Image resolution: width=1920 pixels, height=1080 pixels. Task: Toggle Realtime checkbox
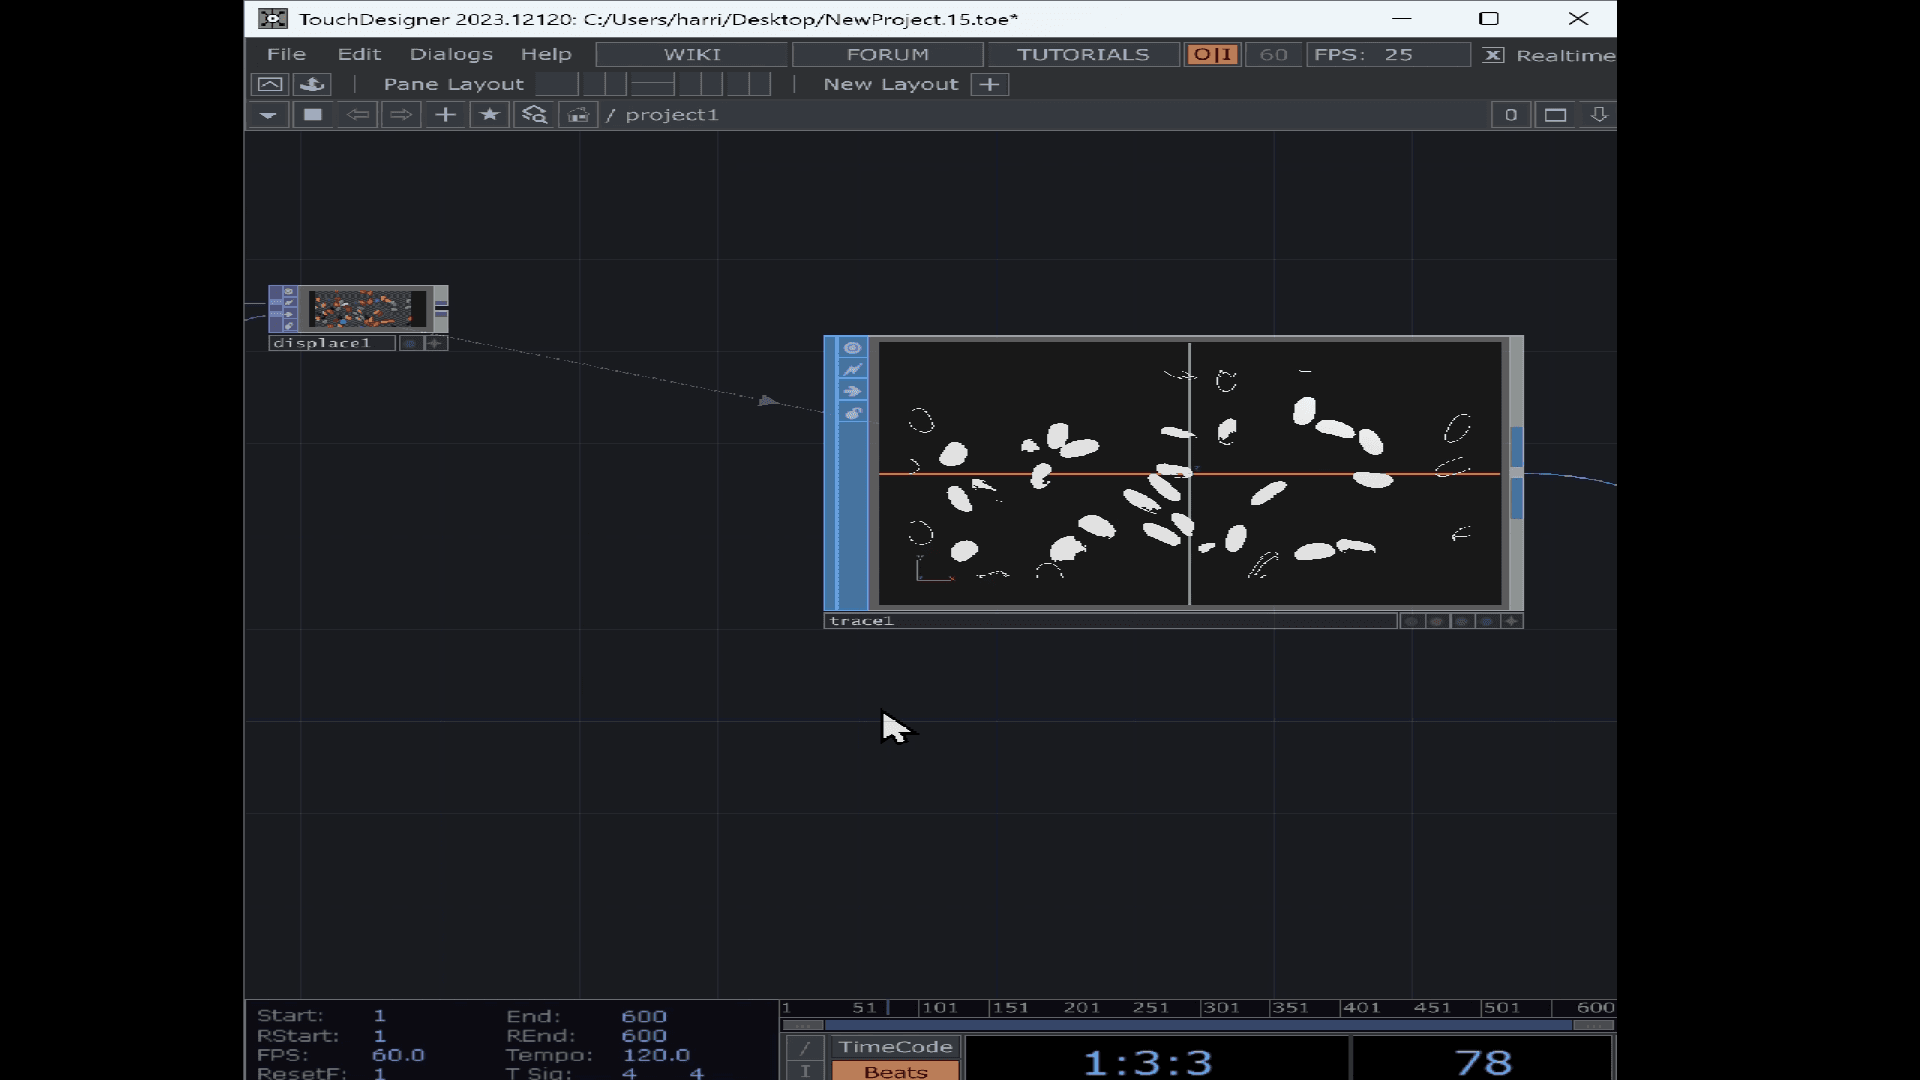click(x=1493, y=55)
